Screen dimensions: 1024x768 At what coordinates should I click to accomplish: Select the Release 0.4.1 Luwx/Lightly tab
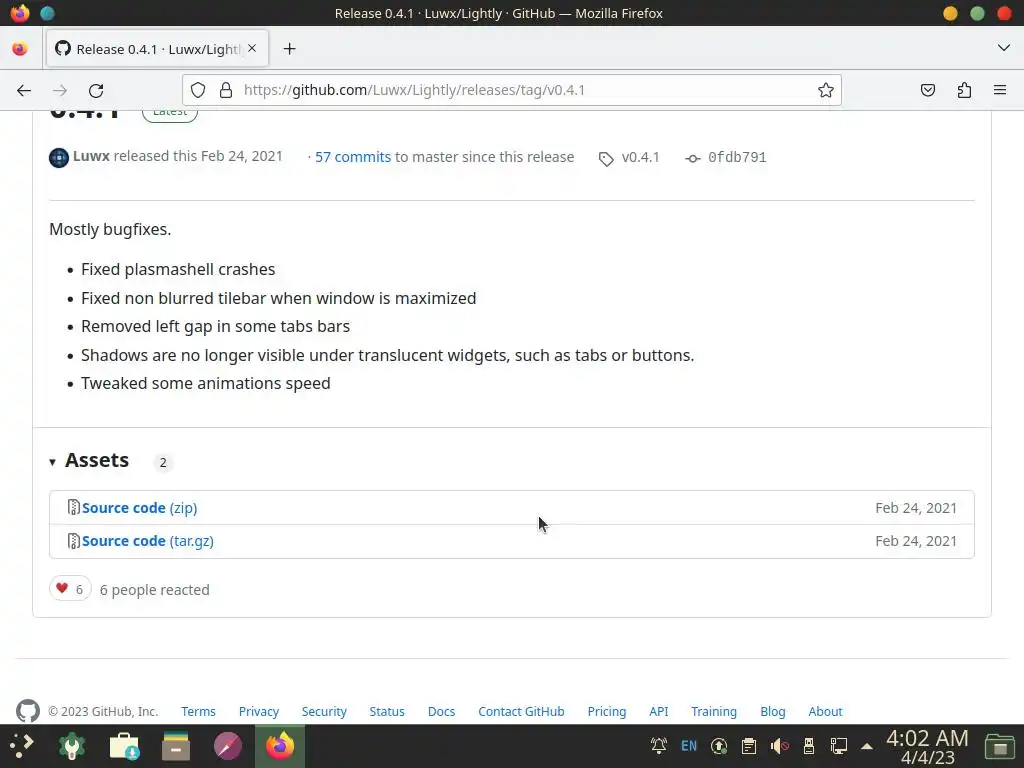(x=157, y=49)
